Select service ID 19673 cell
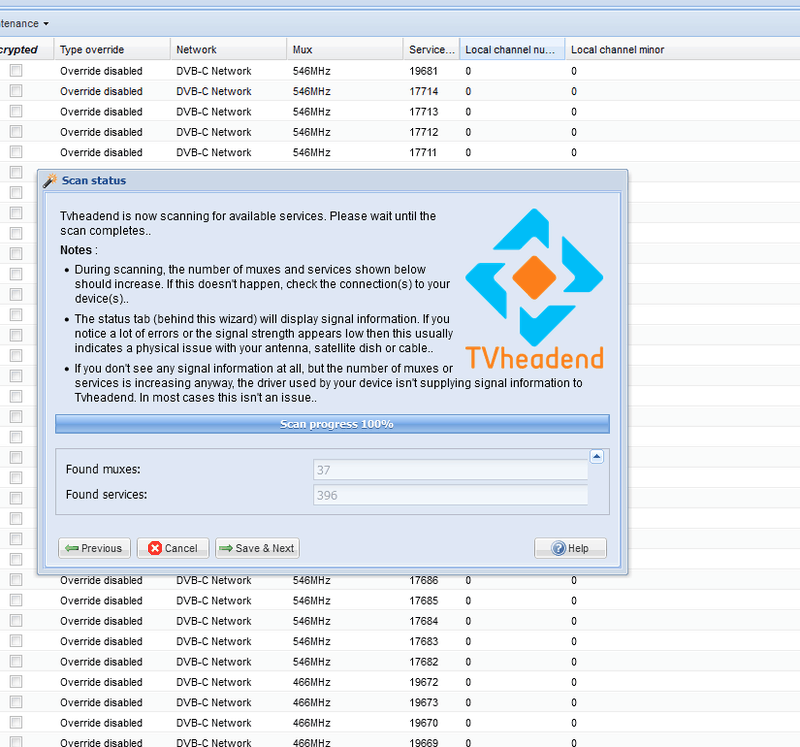800x747 pixels. [x=423, y=703]
